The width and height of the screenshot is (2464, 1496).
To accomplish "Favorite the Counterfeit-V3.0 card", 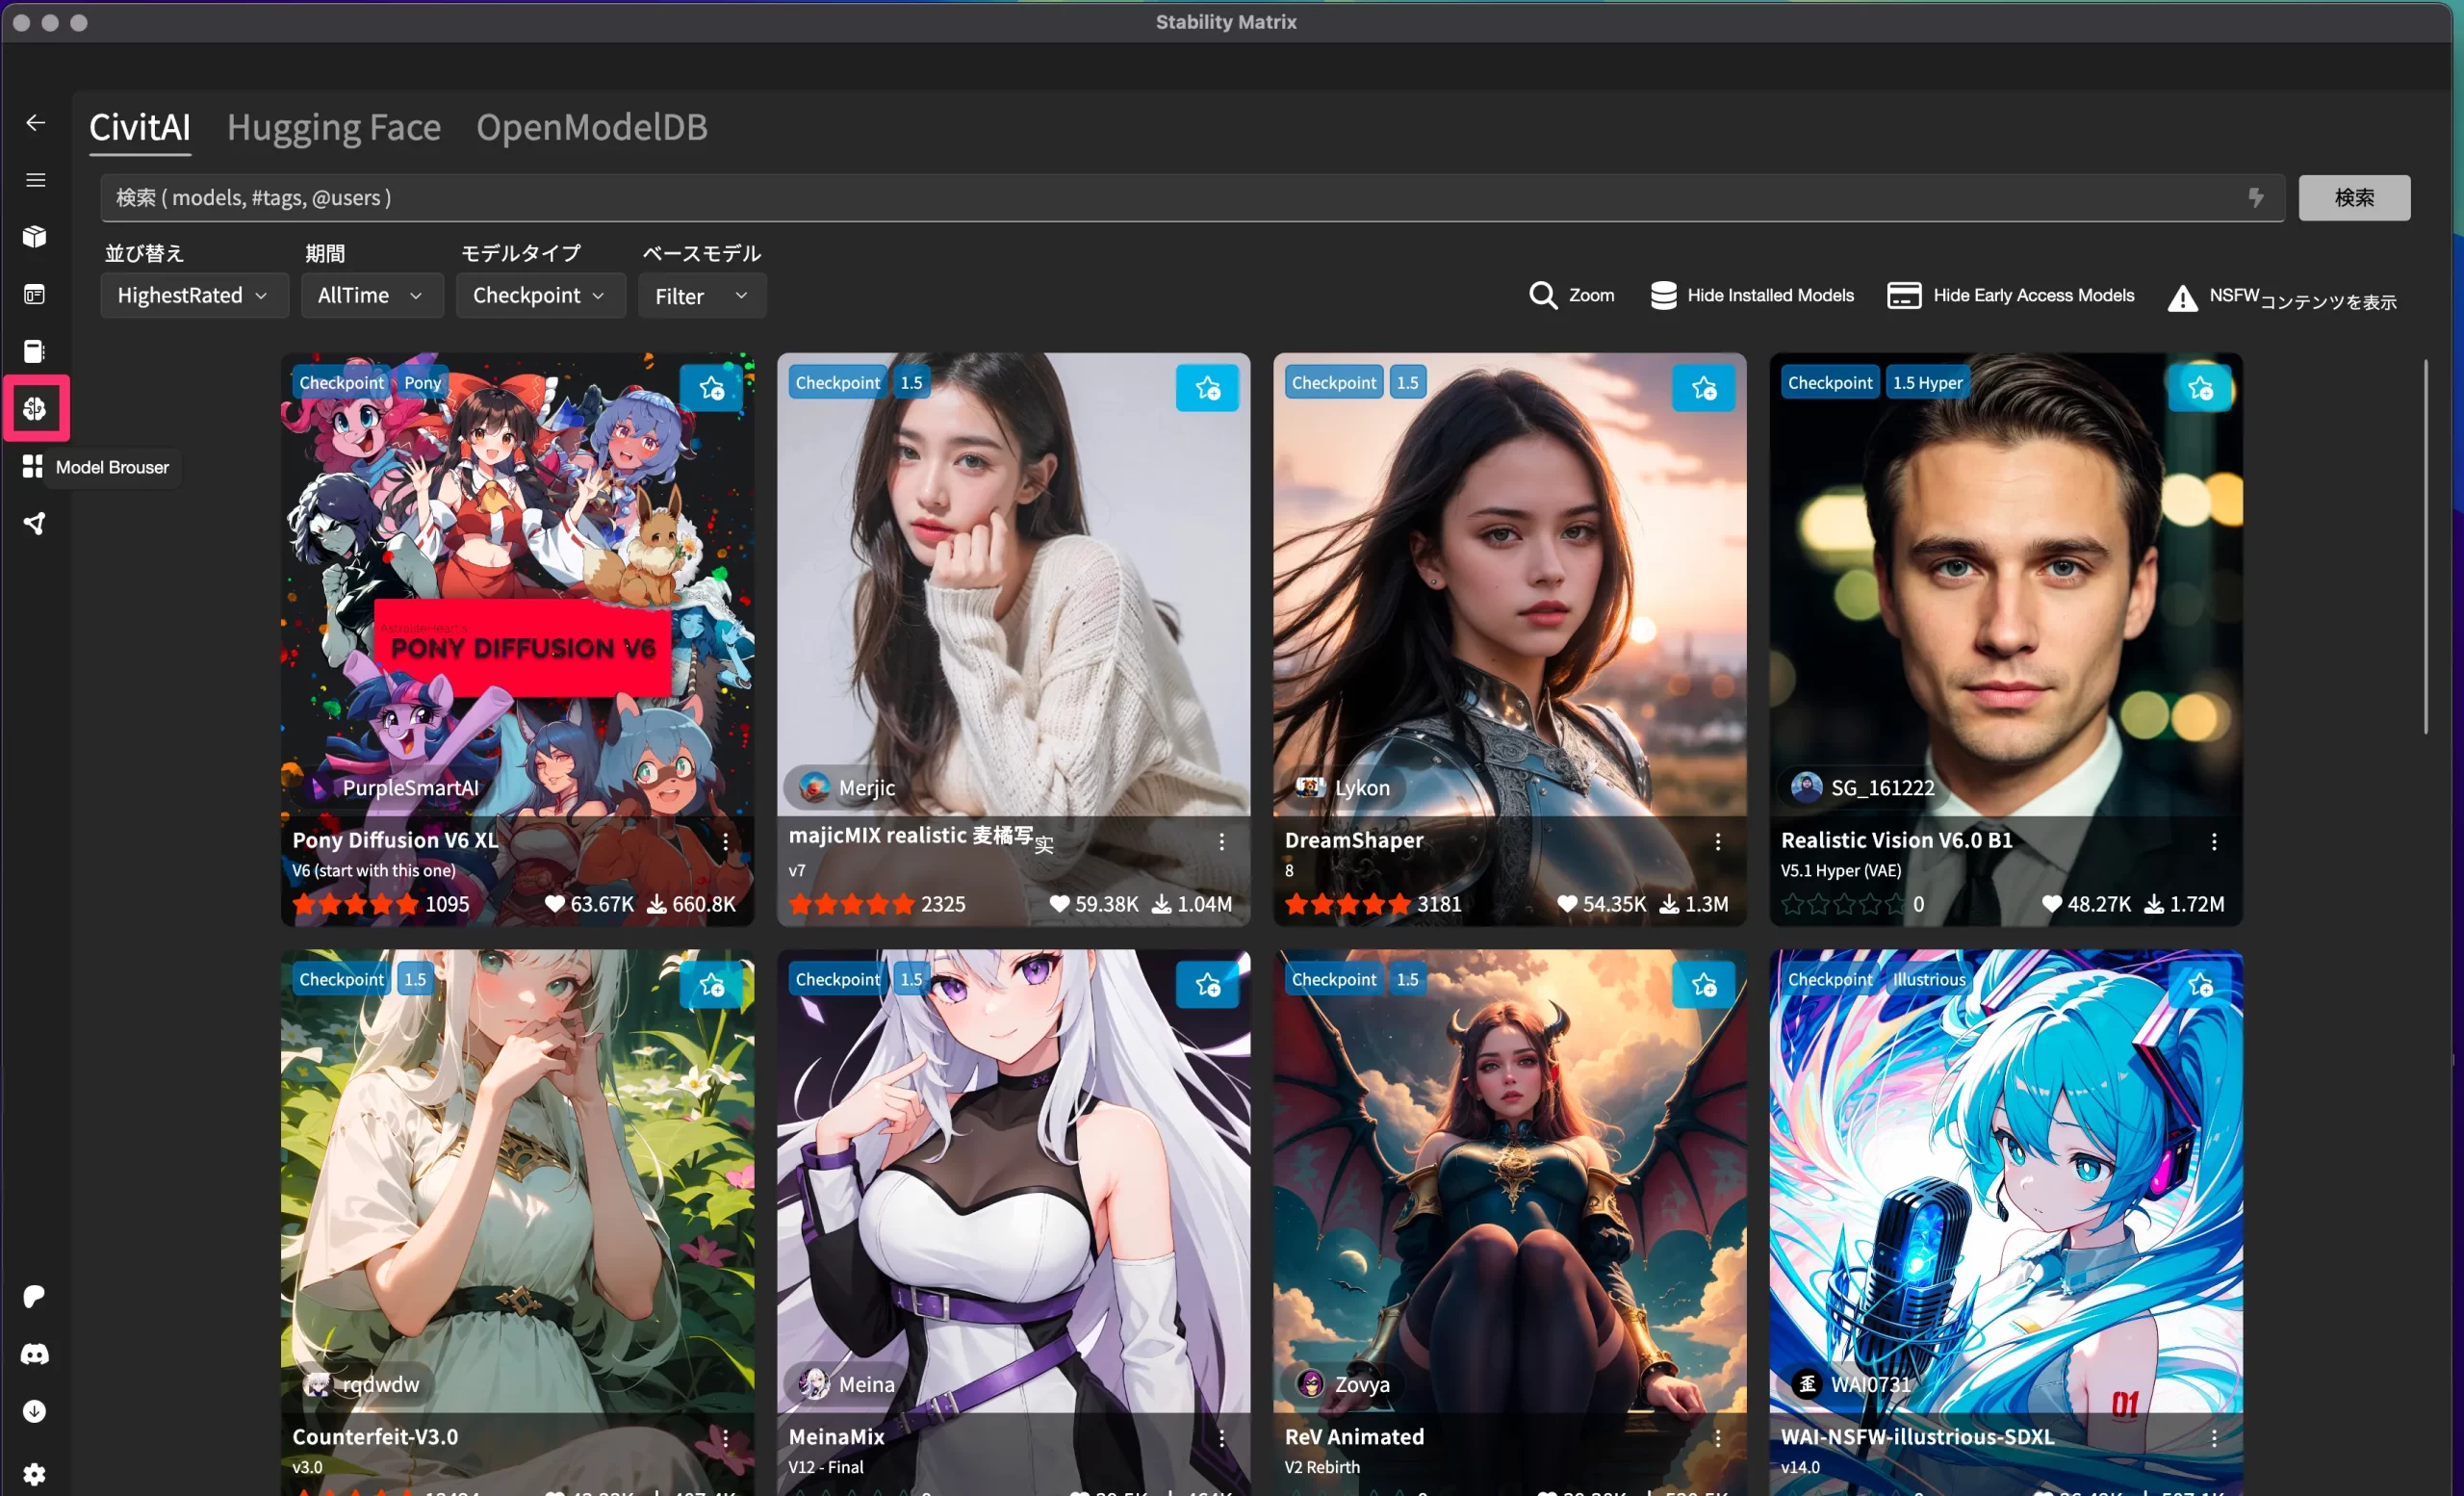I will tap(711, 984).
